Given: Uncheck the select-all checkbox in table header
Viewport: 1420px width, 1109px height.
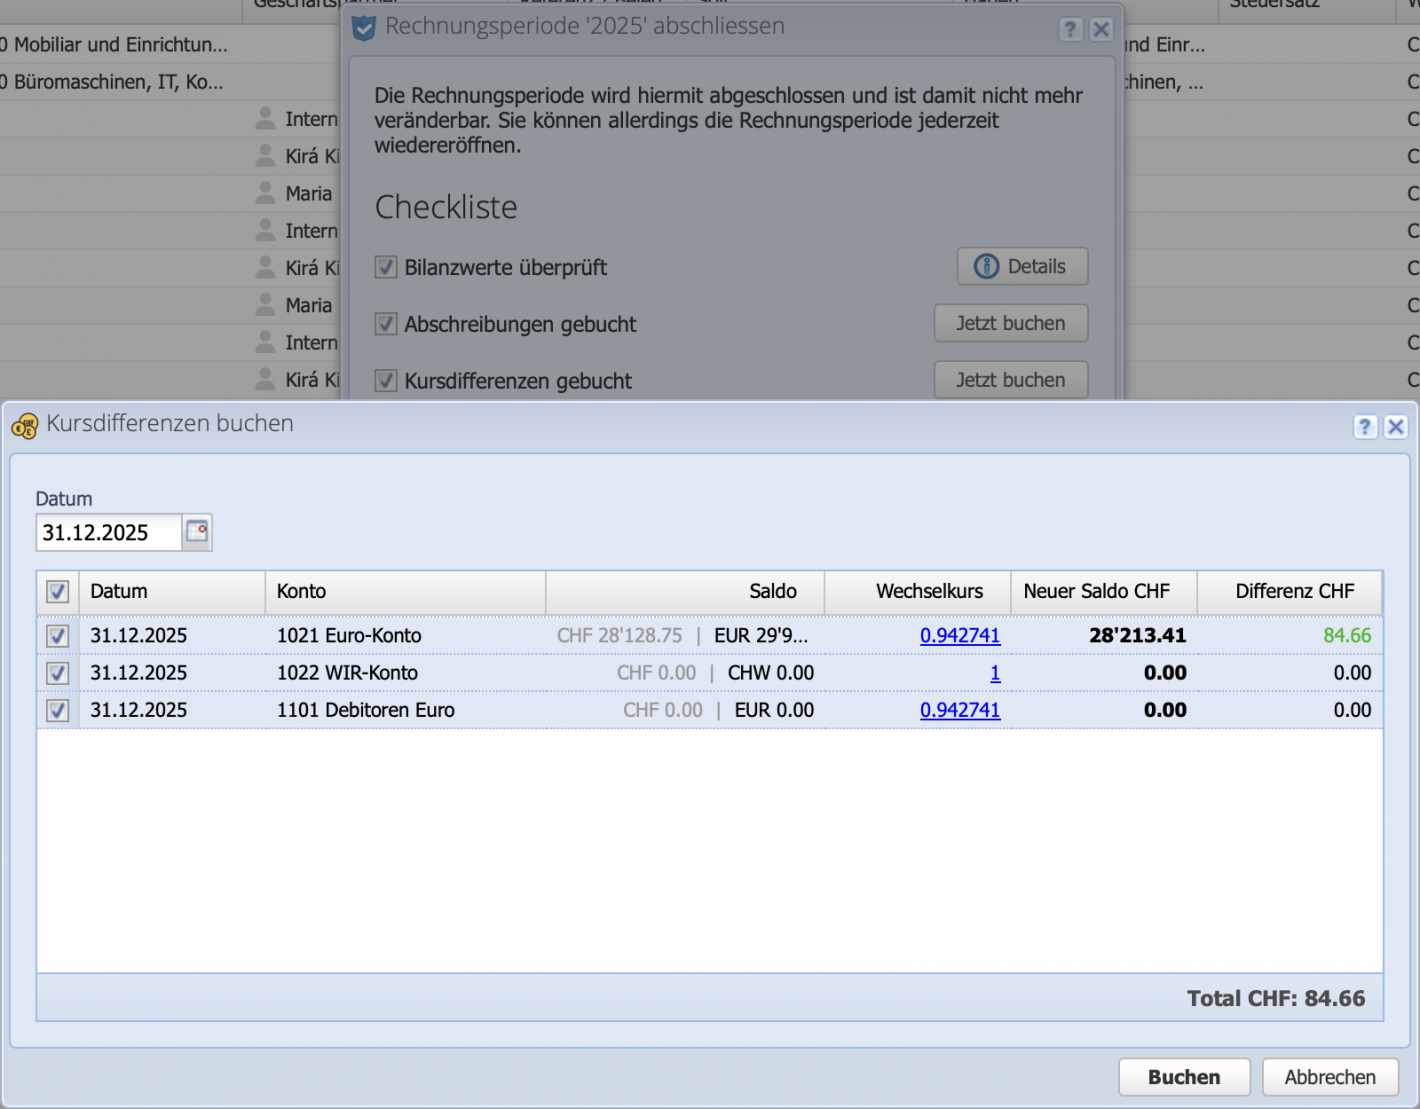Looking at the screenshot, I should tap(57, 591).
